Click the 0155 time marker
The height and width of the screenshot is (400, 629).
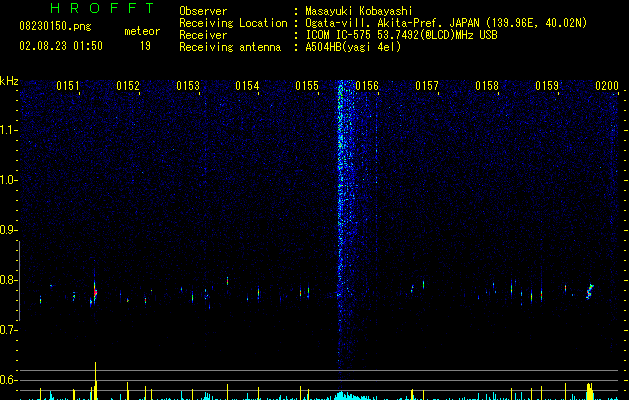[307, 86]
